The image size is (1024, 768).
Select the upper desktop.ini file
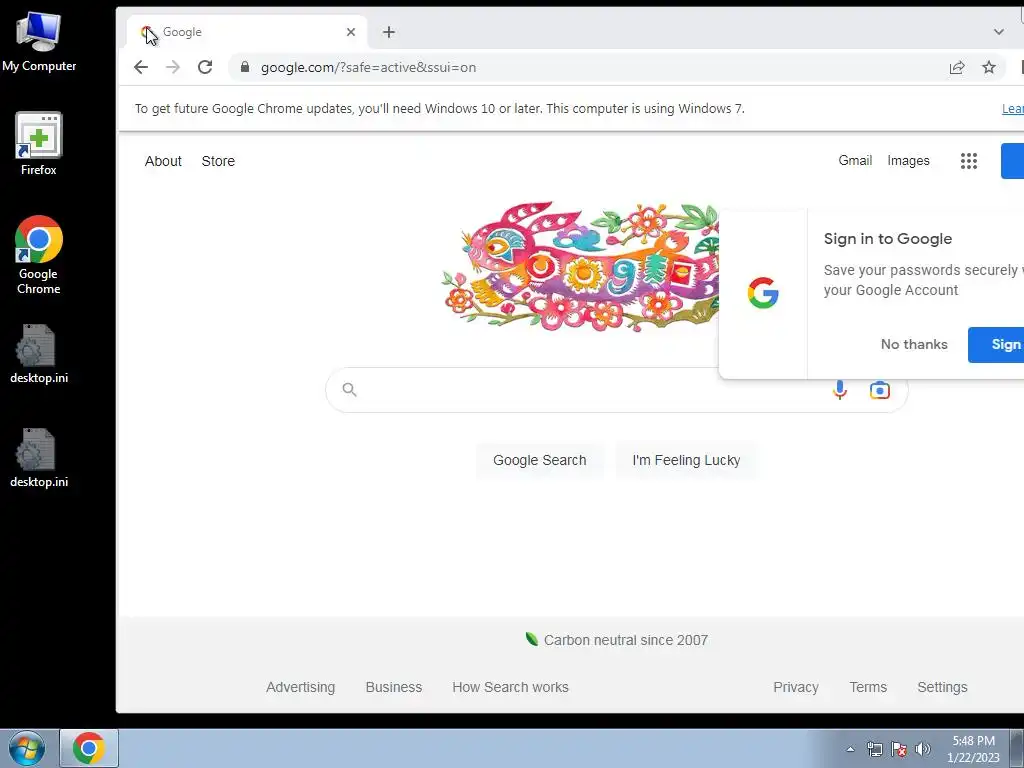[39, 354]
